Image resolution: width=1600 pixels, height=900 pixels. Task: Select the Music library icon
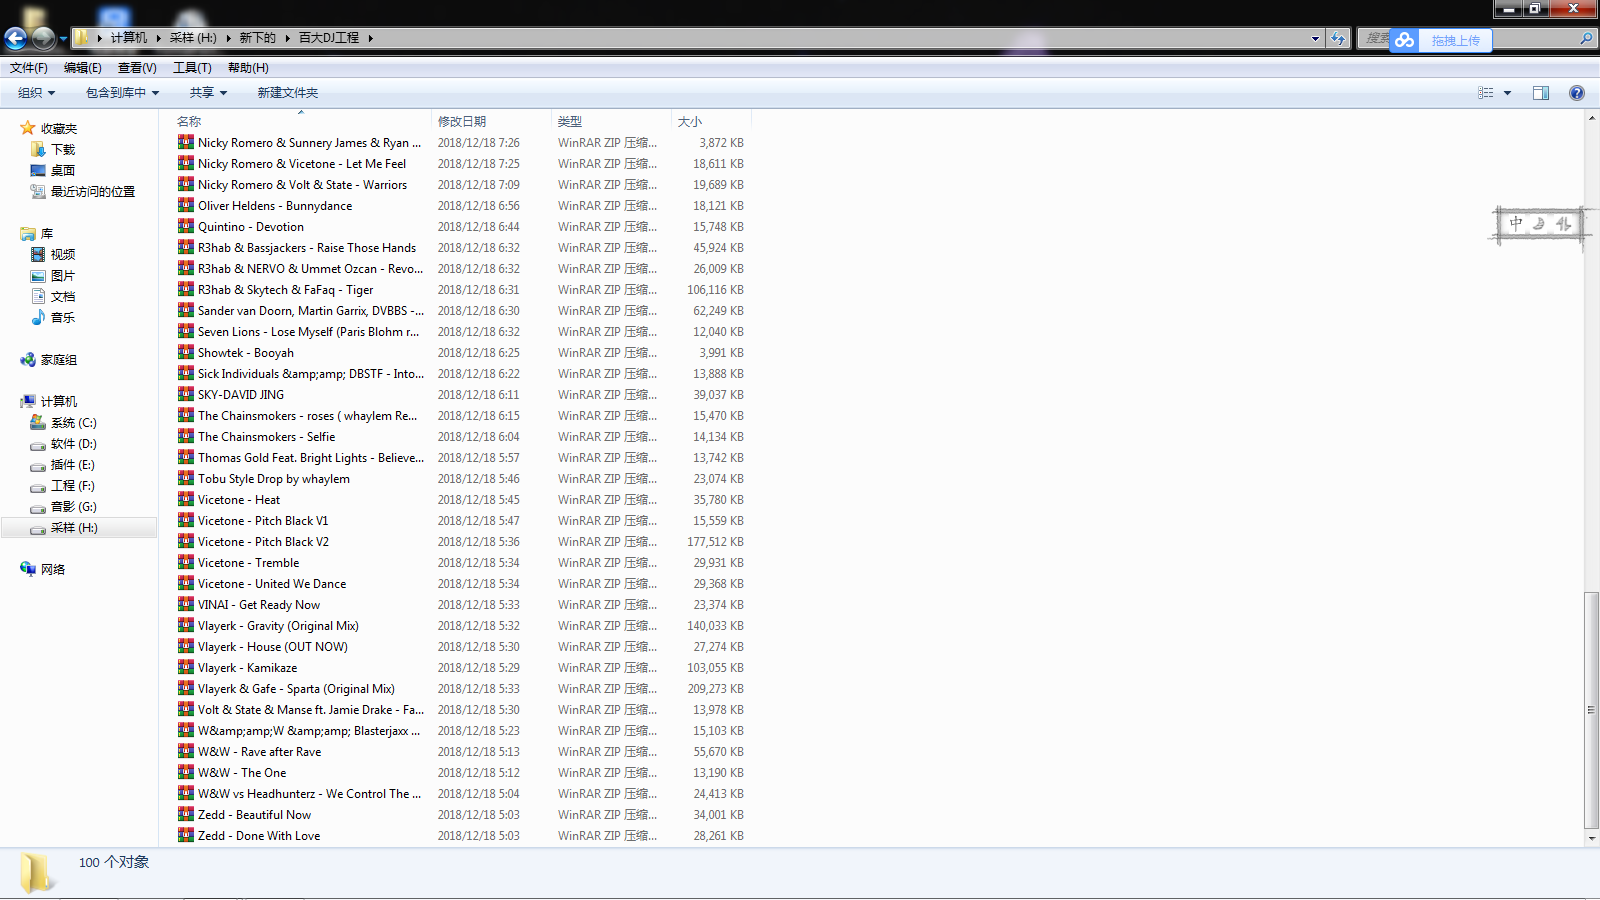point(39,317)
